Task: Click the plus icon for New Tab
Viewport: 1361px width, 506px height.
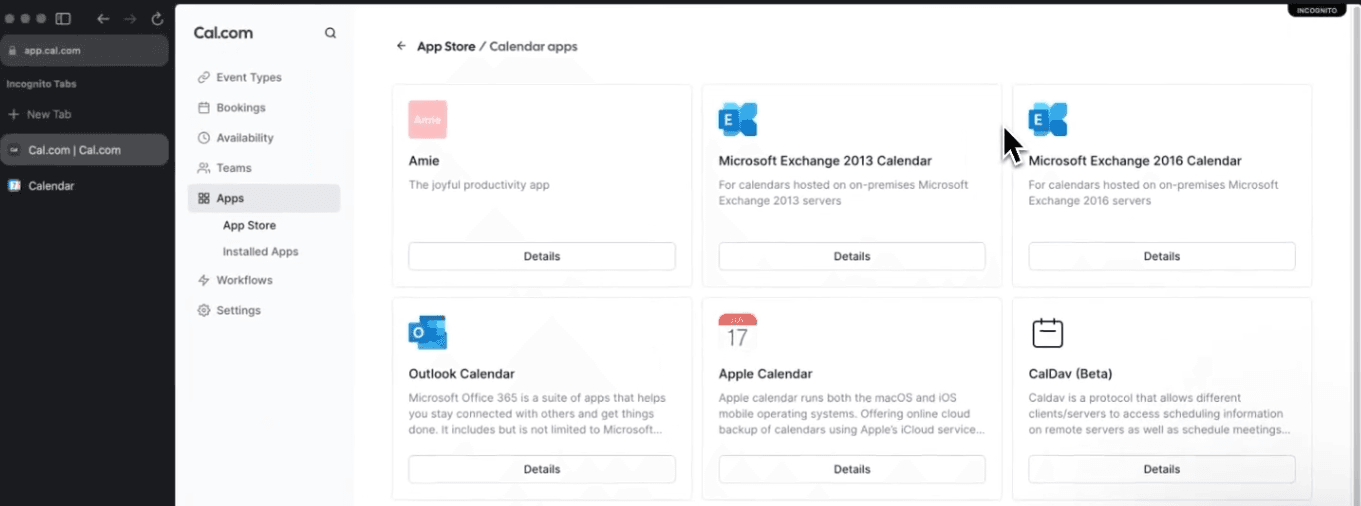Action: (x=14, y=114)
